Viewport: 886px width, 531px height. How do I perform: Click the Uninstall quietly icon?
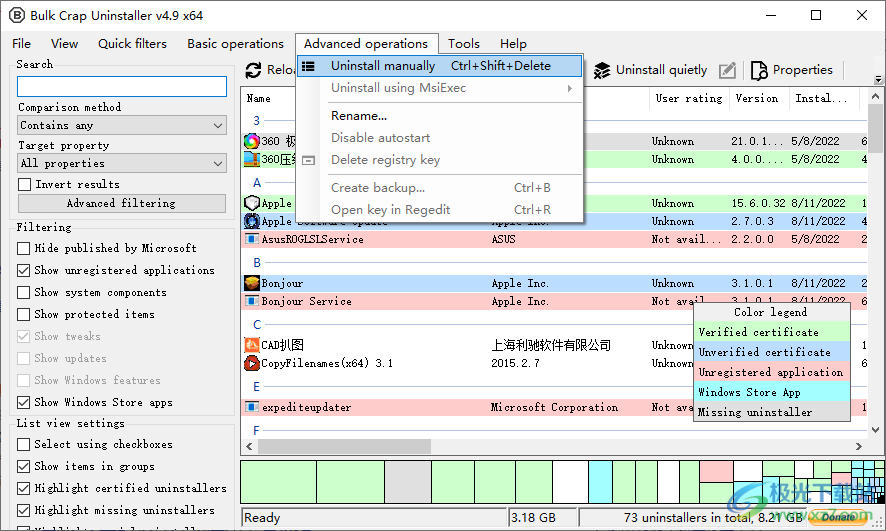click(602, 70)
